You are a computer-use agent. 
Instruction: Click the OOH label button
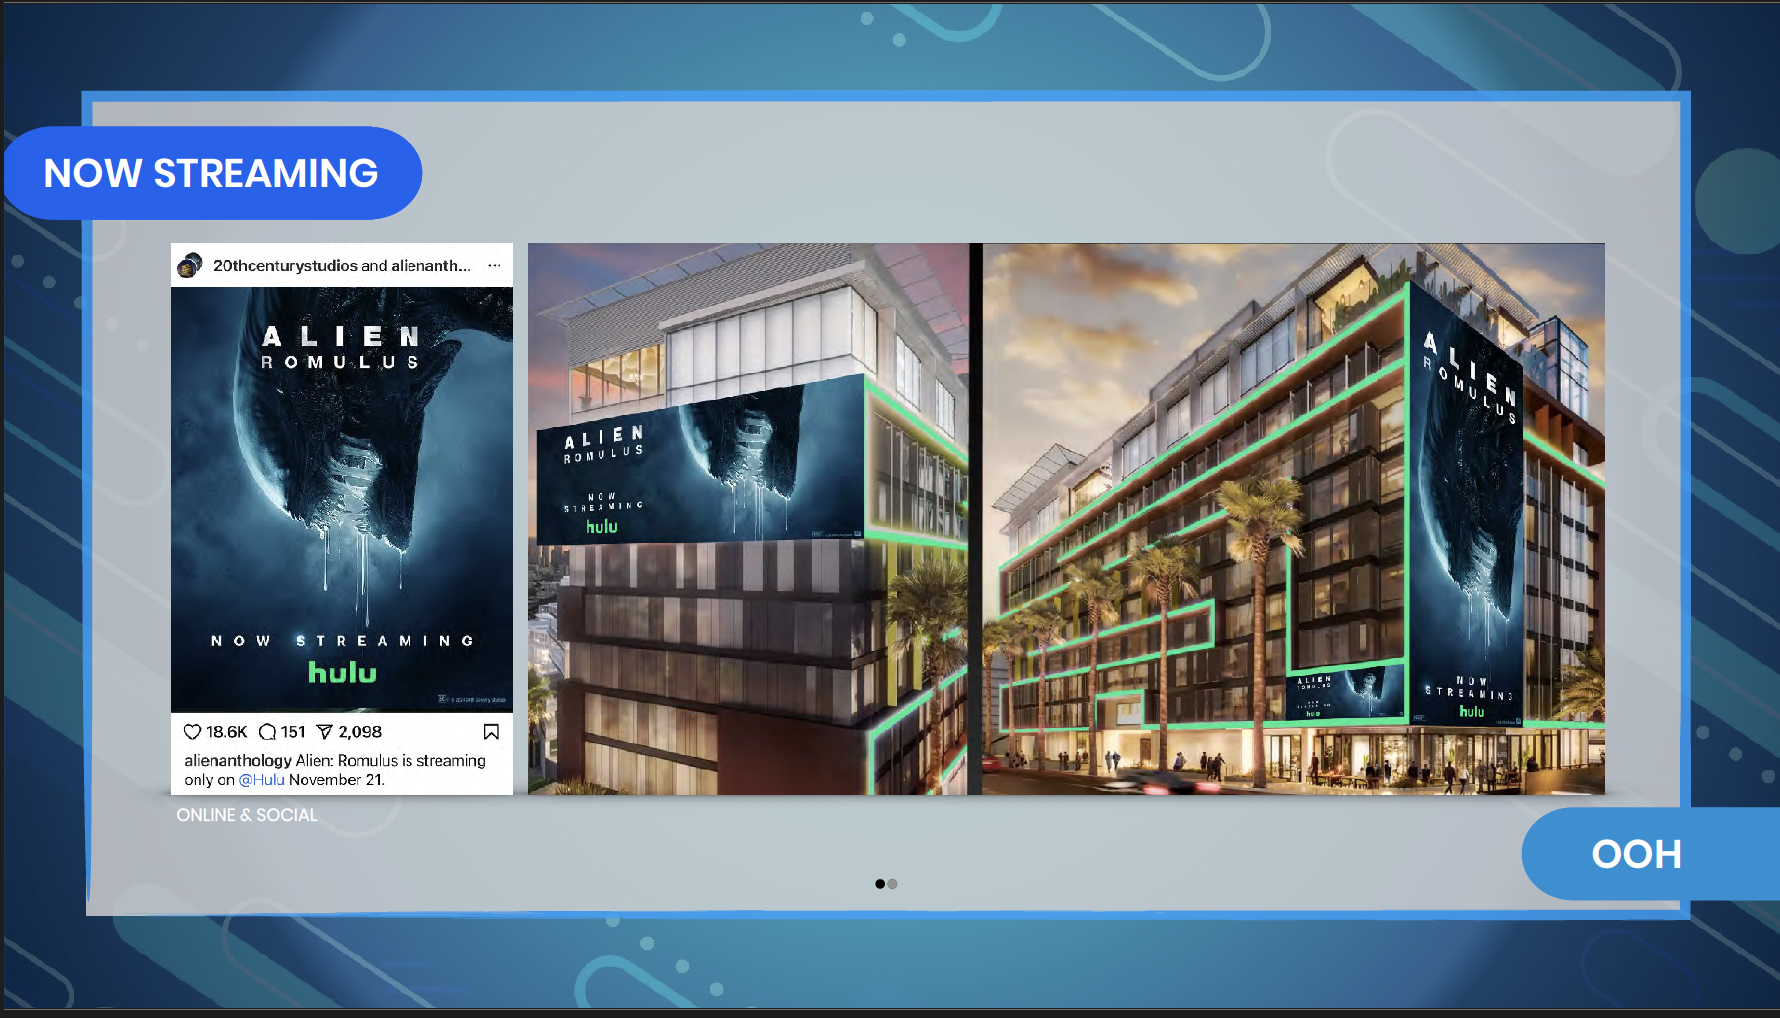click(1650, 854)
